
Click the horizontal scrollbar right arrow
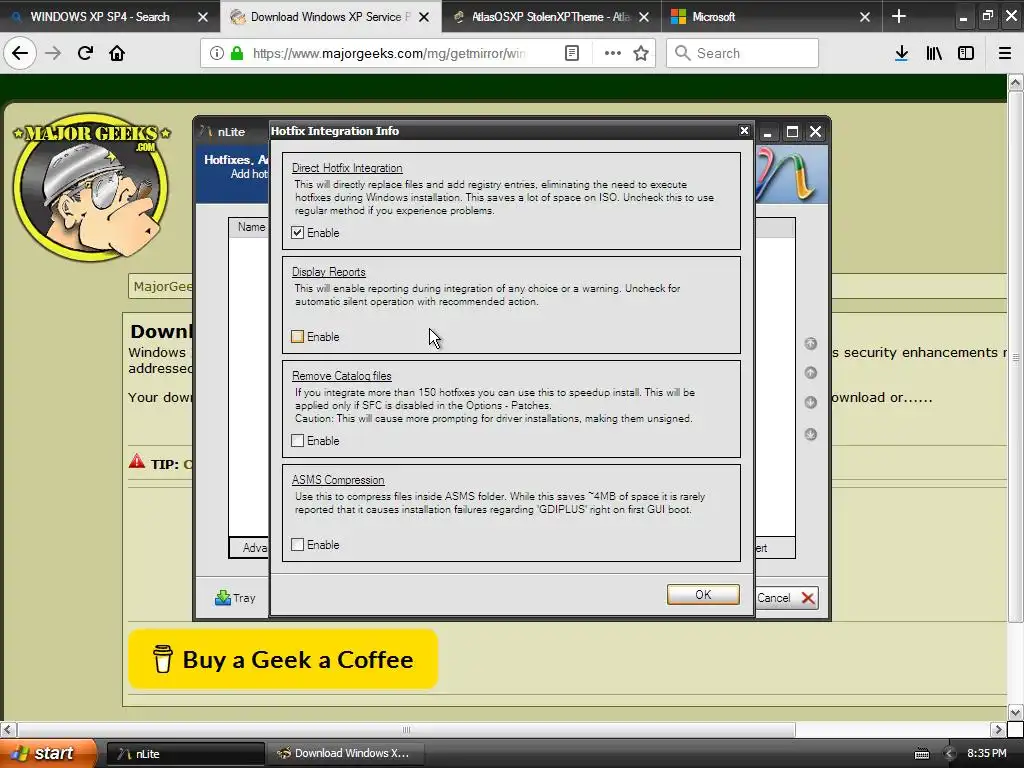pyautogui.click(x=998, y=729)
